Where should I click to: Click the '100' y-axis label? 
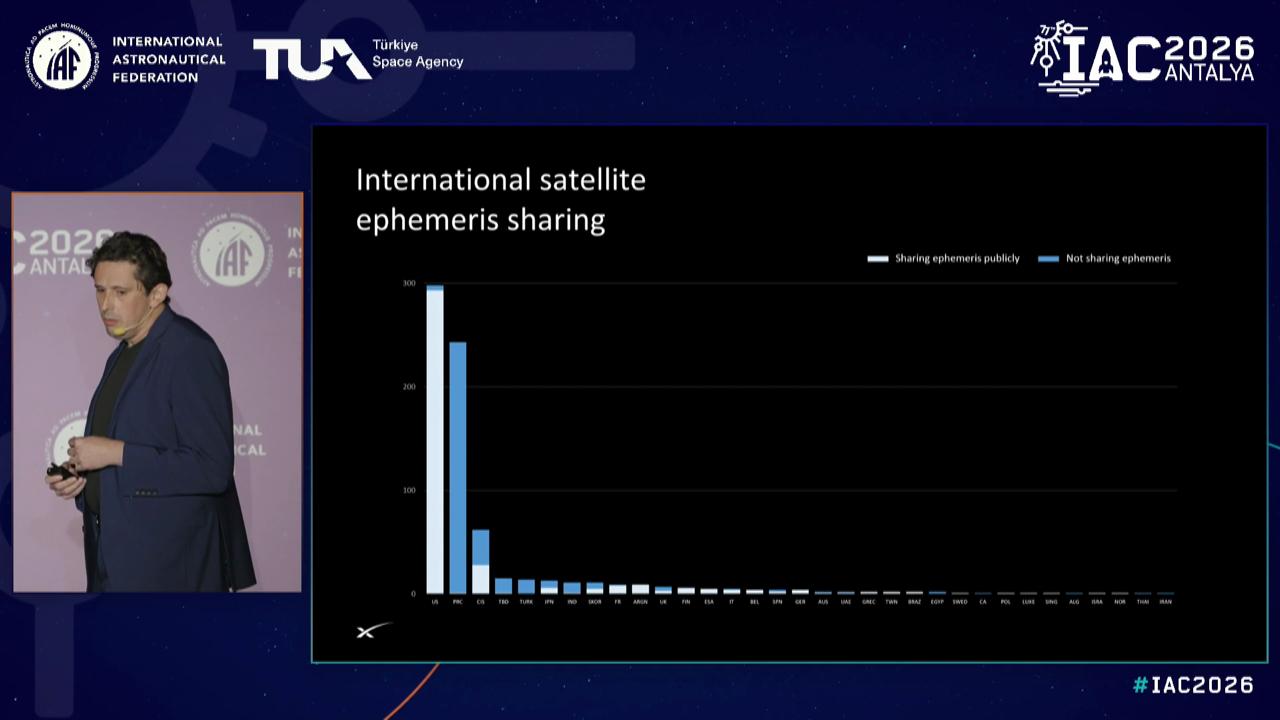click(x=409, y=490)
